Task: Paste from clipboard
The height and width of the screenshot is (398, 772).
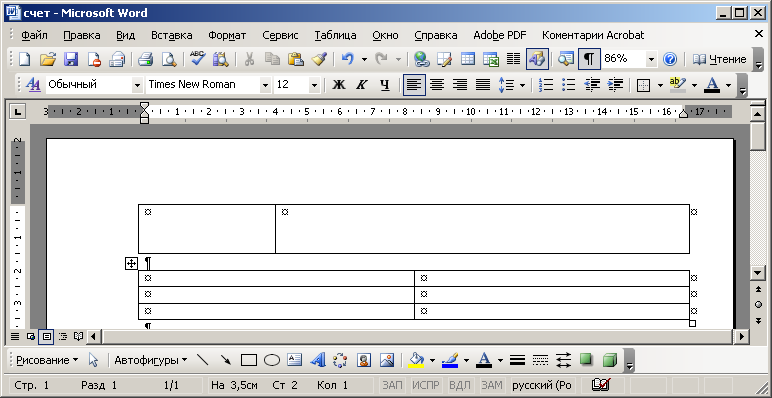Action: 295,60
